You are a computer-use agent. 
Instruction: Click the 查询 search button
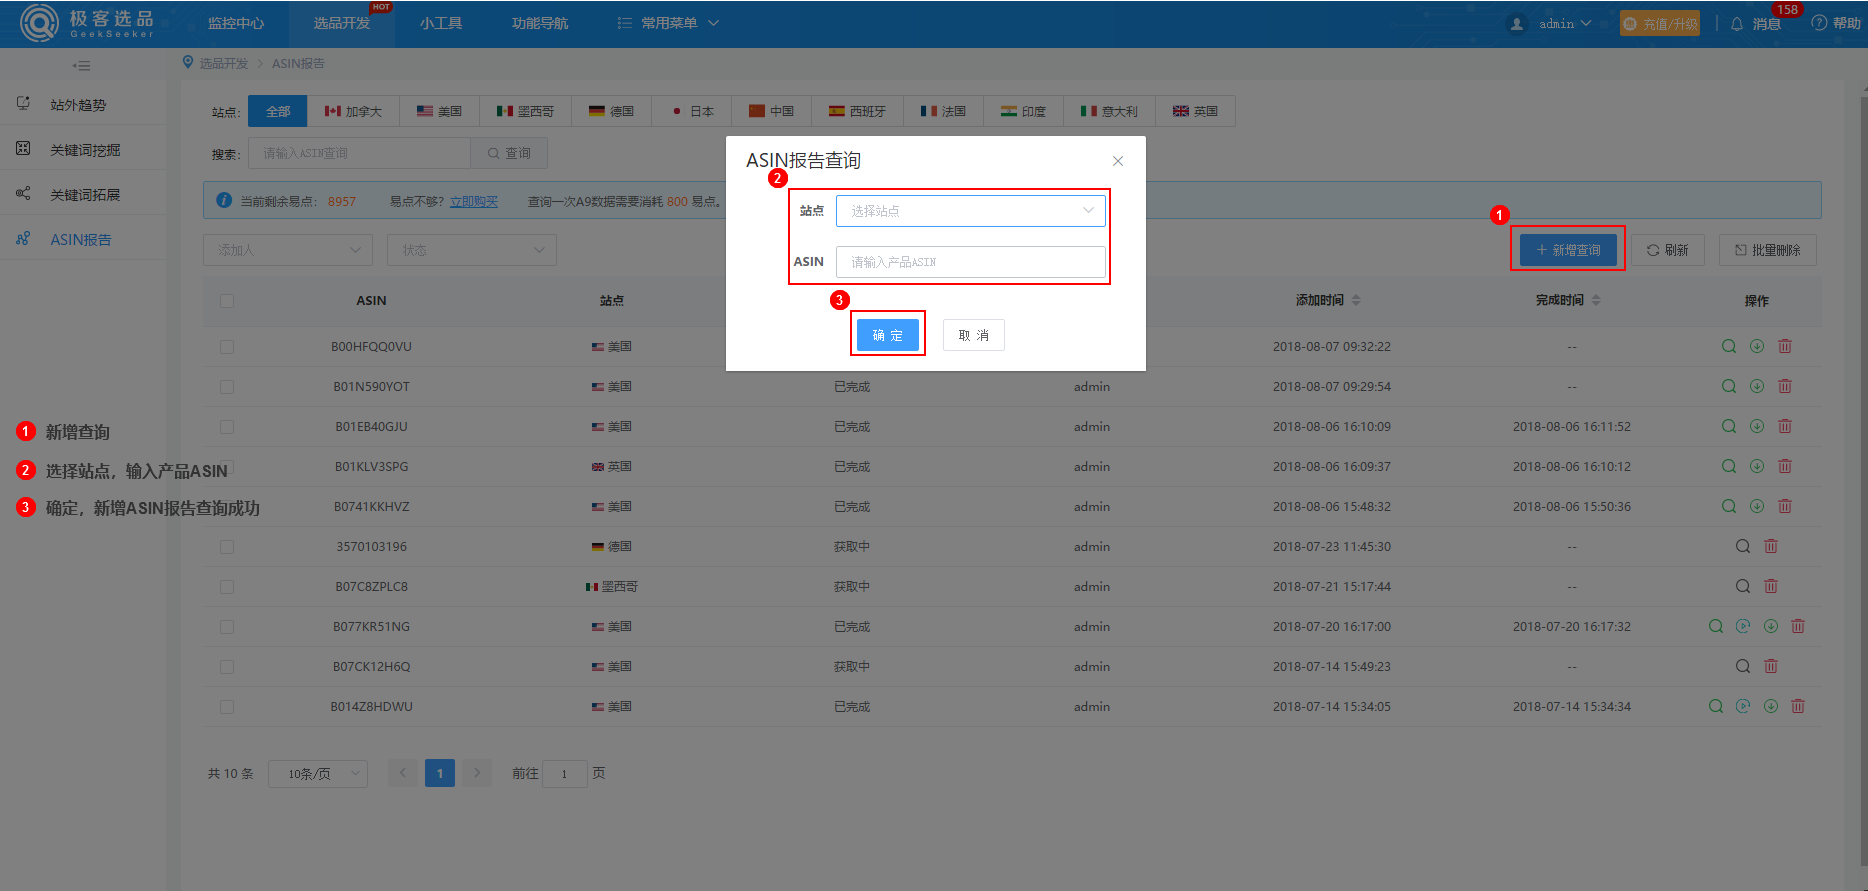[x=509, y=153]
